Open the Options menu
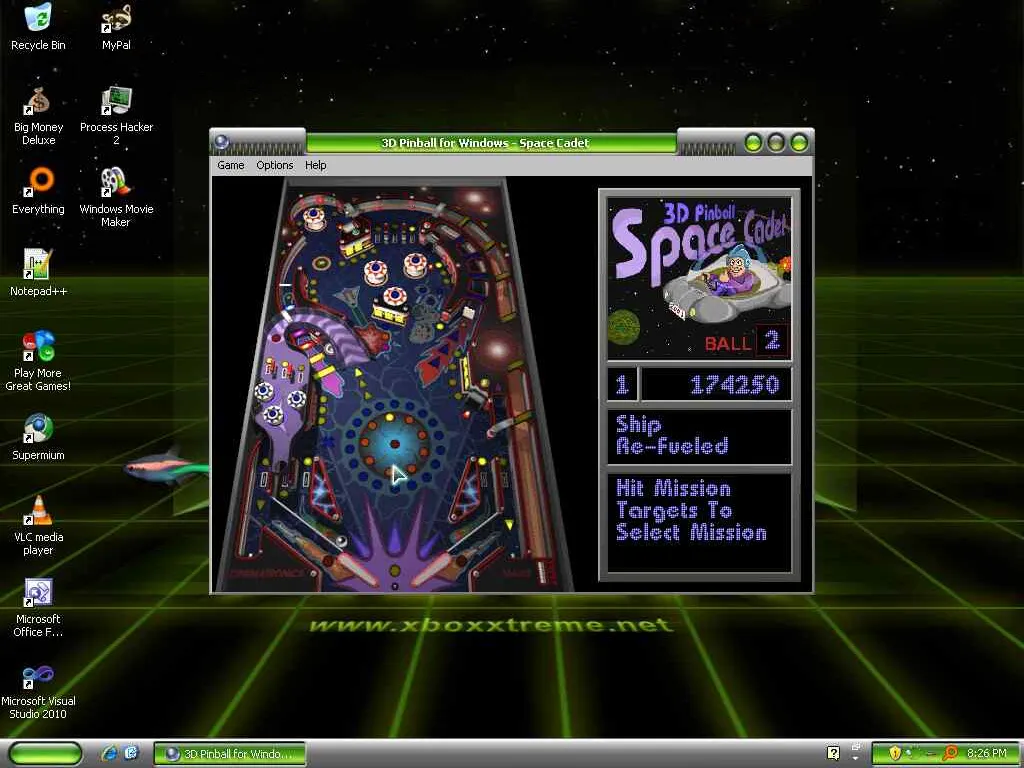The height and width of the screenshot is (768, 1024). [274, 165]
